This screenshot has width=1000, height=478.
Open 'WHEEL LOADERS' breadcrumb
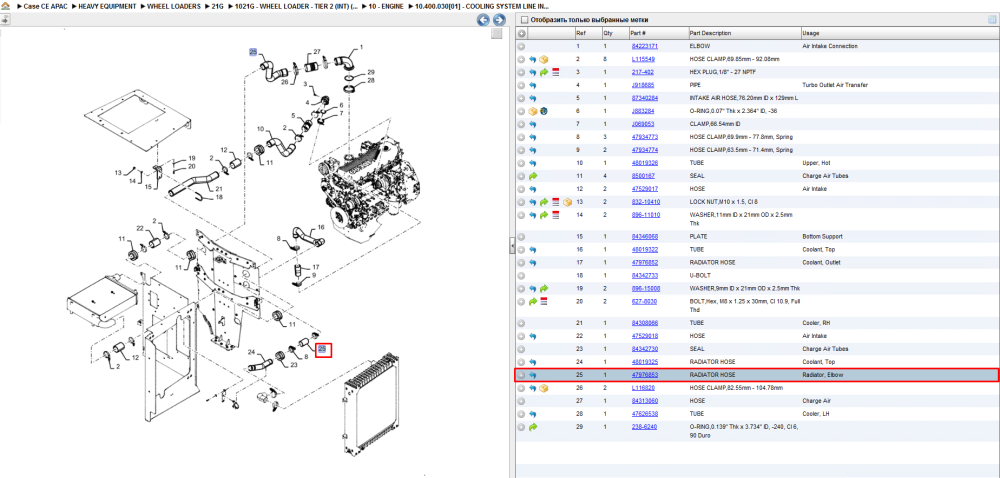[x=175, y=6]
